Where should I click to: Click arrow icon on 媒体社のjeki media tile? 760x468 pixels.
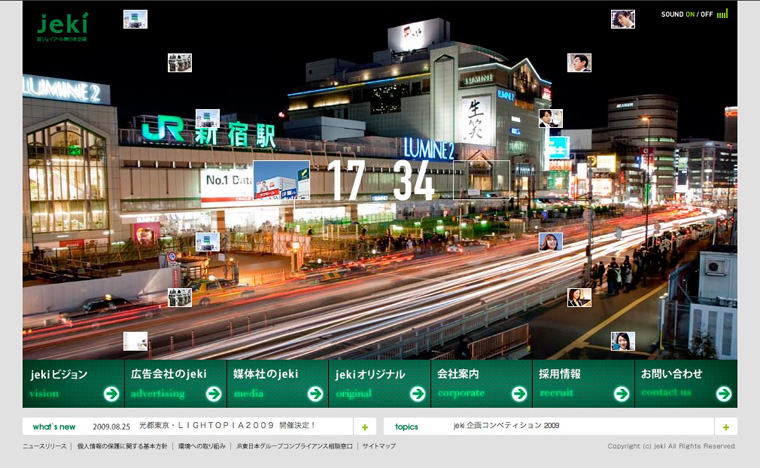[315, 393]
